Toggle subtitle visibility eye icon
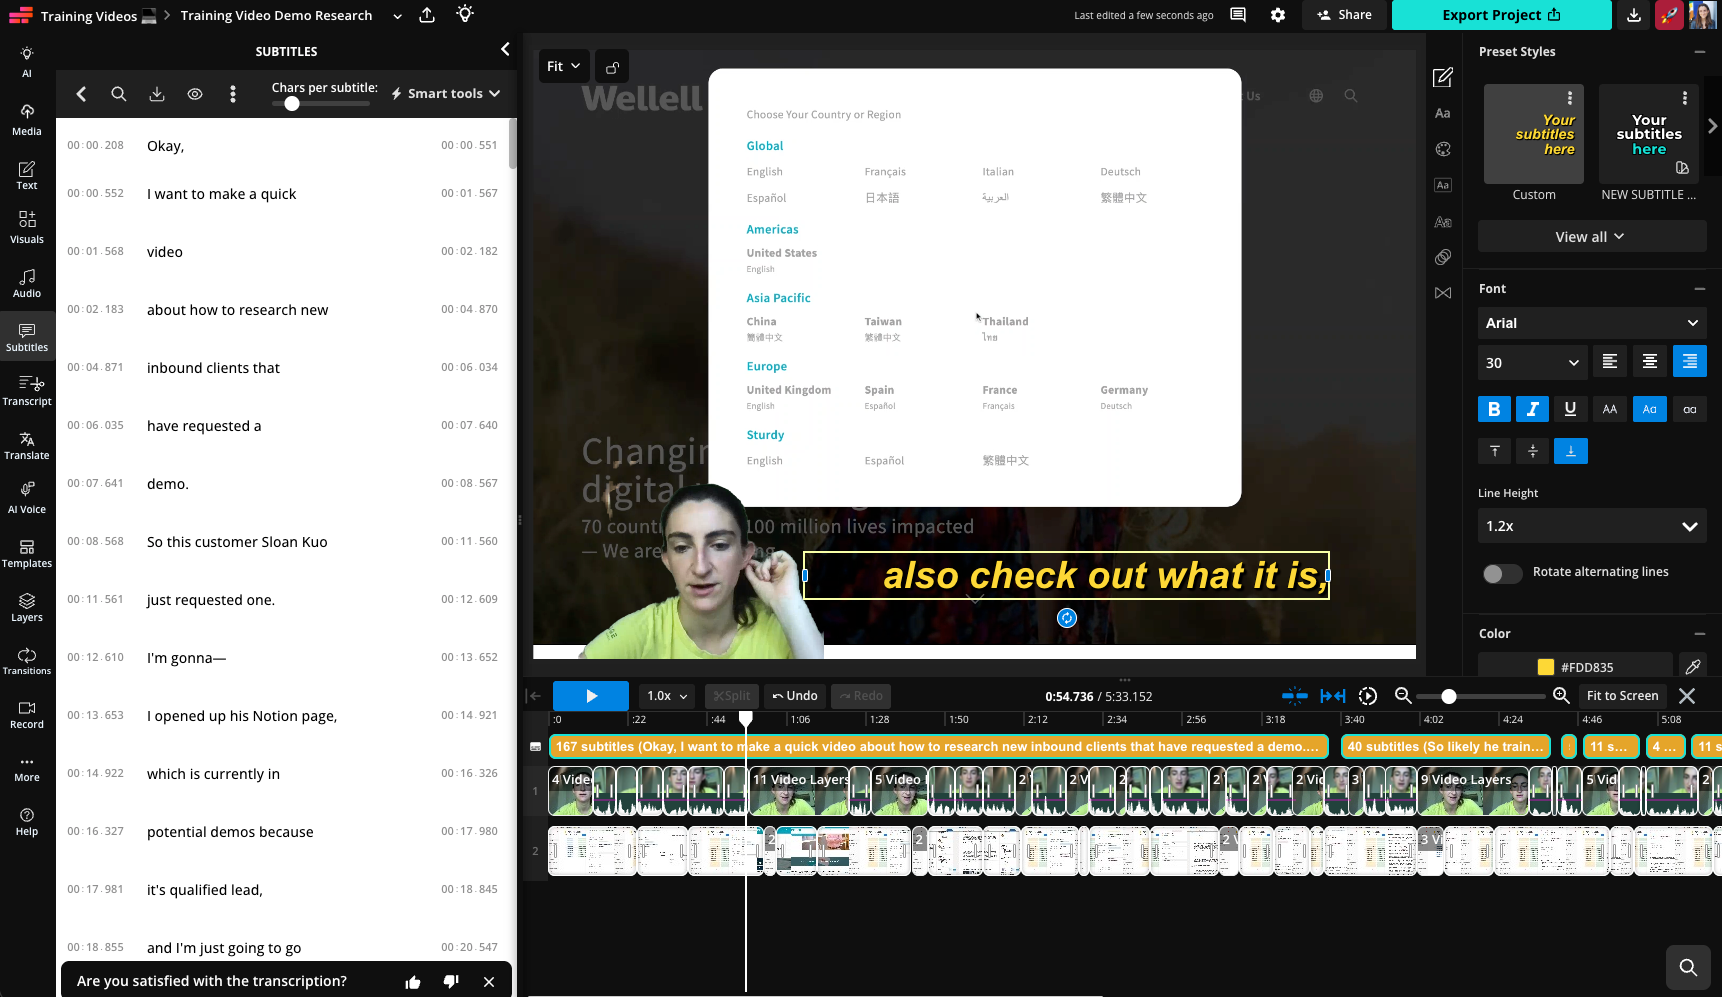The height and width of the screenshot is (997, 1722). click(195, 94)
